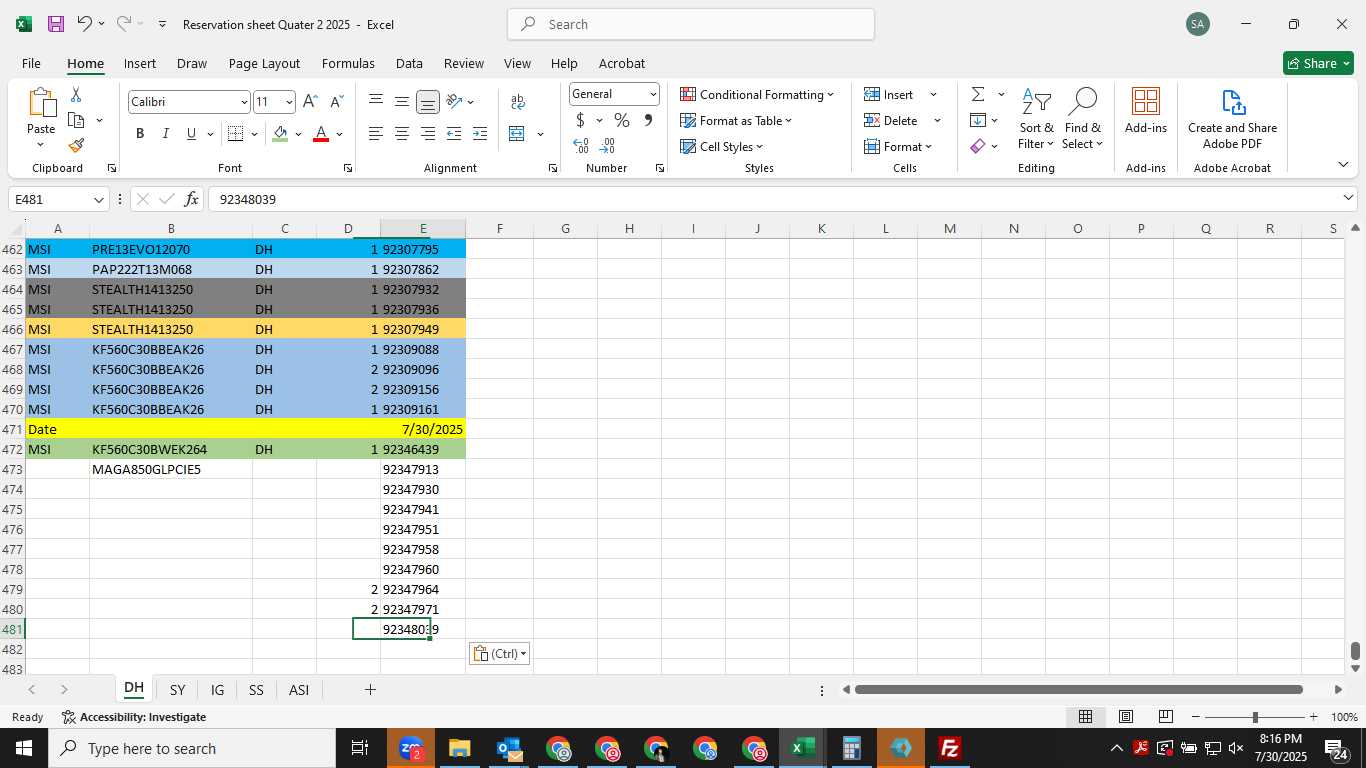Toggle Underline formatting

pos(191,134)
